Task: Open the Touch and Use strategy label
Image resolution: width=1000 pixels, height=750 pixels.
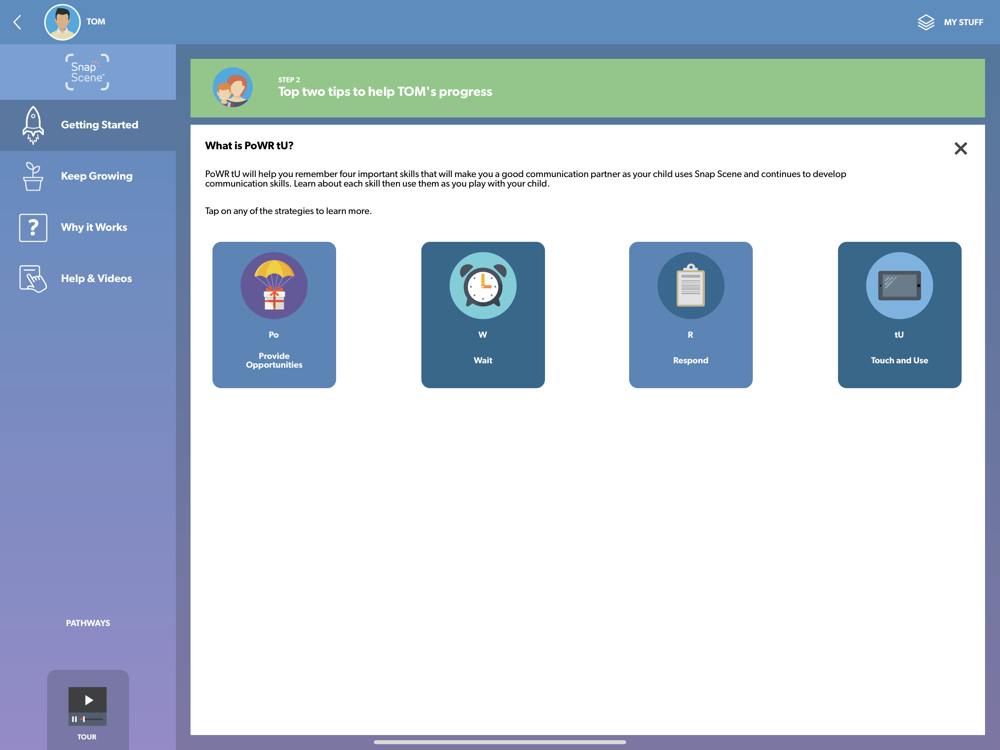Action: (899, 360)
